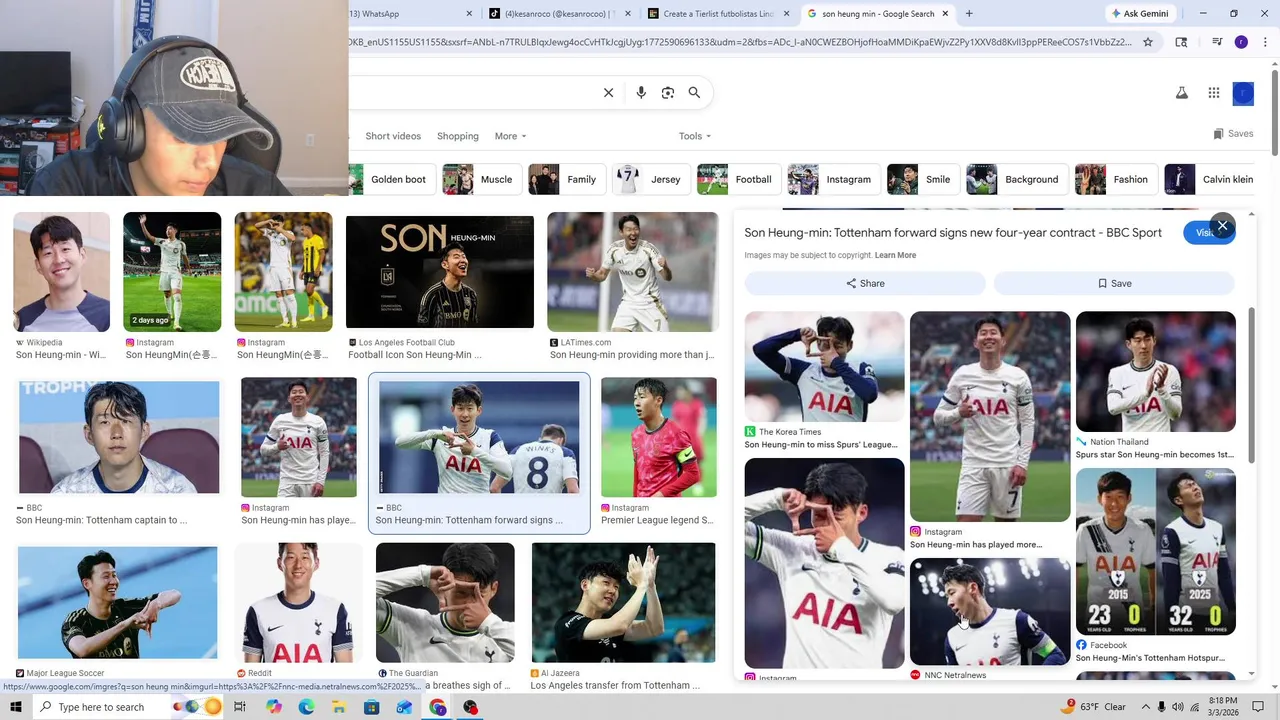Launch Microsoft Edge from the taskbar
Image resolution: width=1280 pixels, height=720 pixels.
coord(306,707)
